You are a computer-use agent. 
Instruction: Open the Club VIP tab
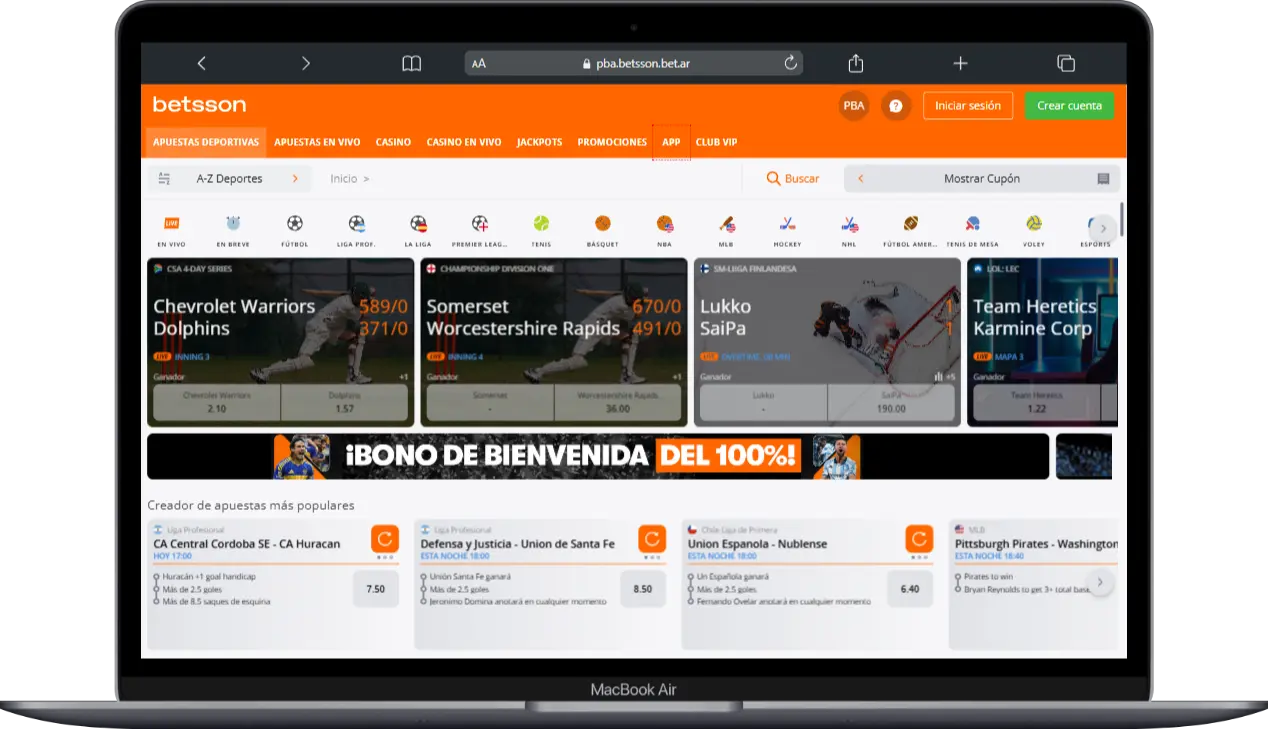pos(716,142)
